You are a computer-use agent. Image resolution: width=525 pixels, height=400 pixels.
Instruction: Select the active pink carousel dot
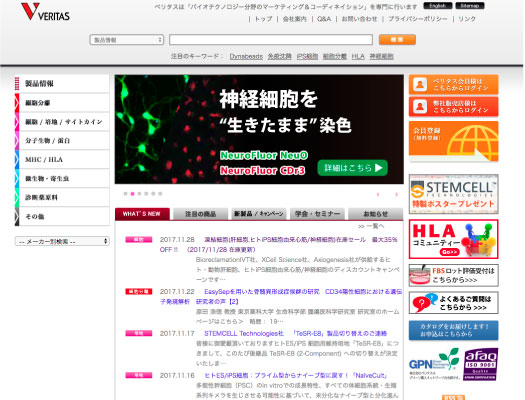pyautogui.click(x=133, y=193)
